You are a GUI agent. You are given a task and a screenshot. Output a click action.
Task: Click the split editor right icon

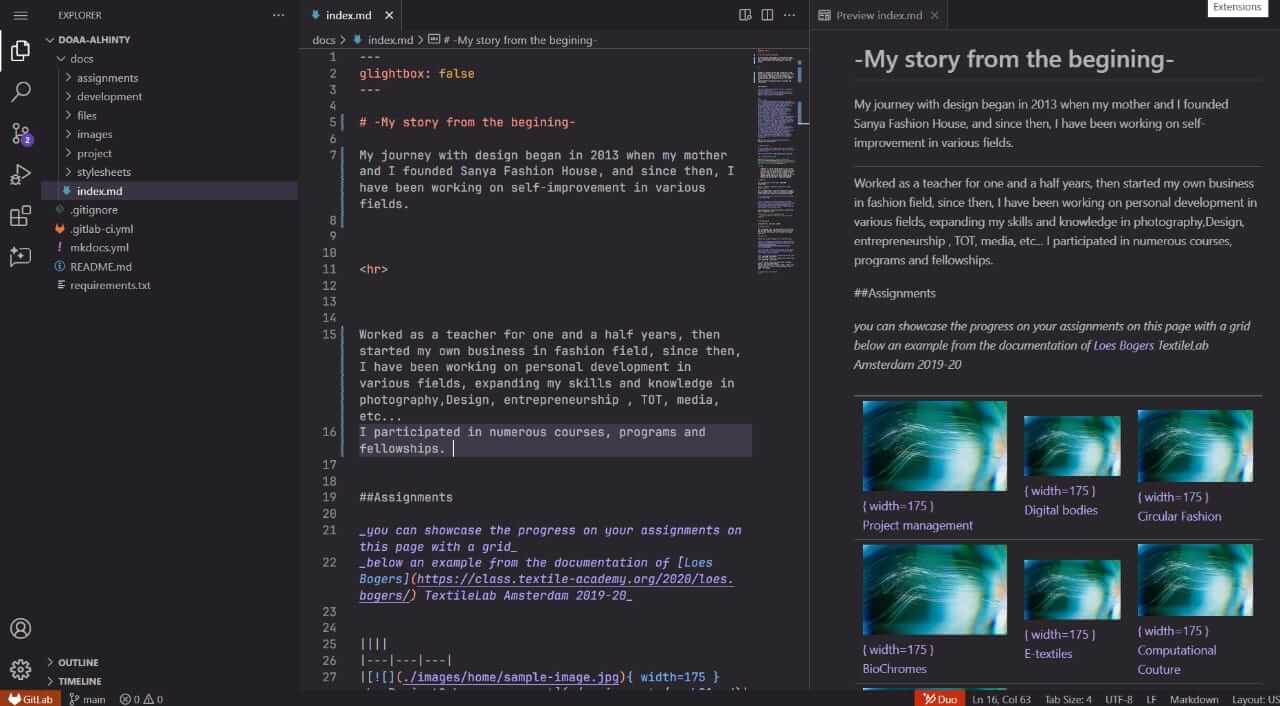(767, 15)
